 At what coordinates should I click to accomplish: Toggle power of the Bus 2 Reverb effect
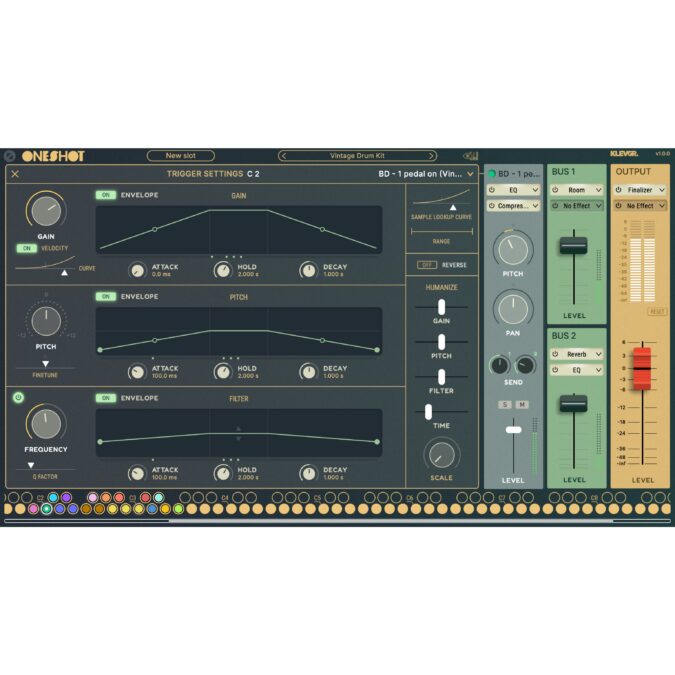555,354
